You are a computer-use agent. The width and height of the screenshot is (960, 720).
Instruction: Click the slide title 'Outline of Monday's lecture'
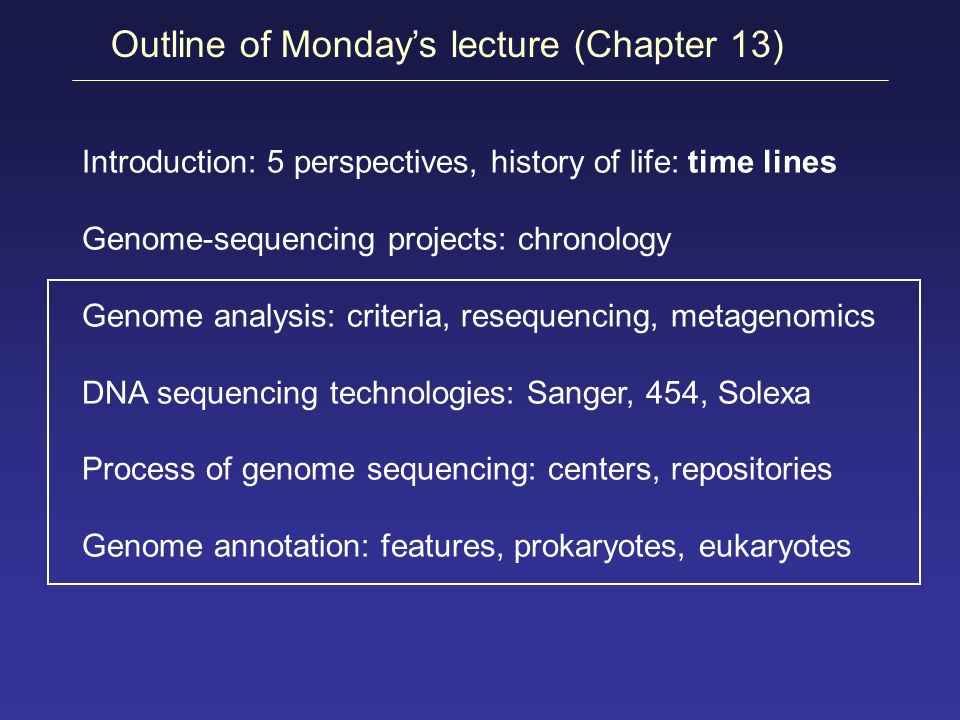(335, 45)
